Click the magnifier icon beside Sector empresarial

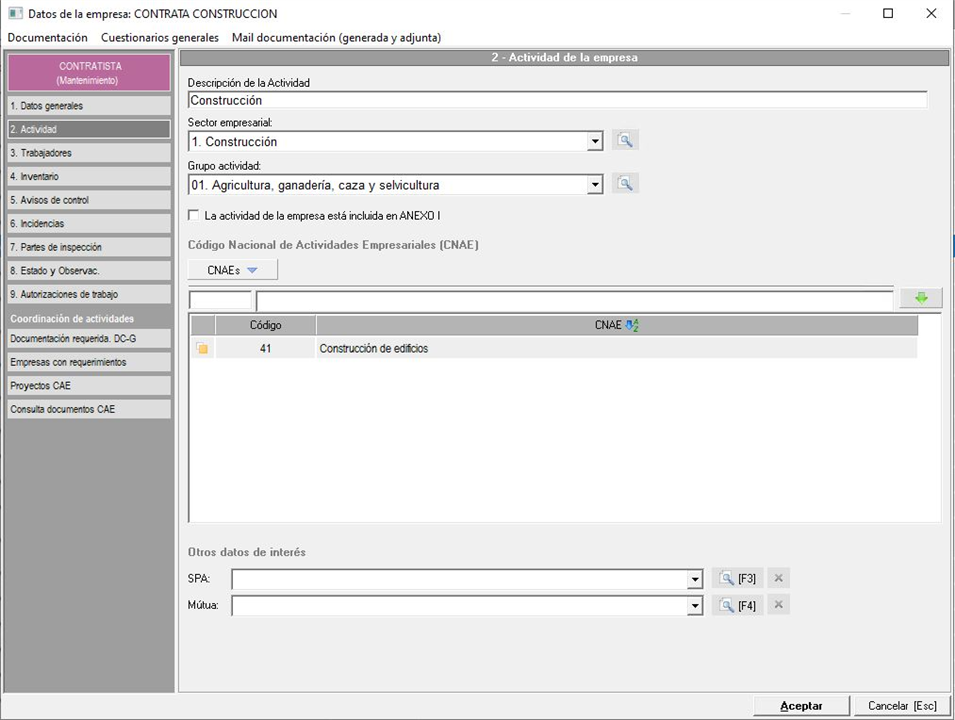625,141
